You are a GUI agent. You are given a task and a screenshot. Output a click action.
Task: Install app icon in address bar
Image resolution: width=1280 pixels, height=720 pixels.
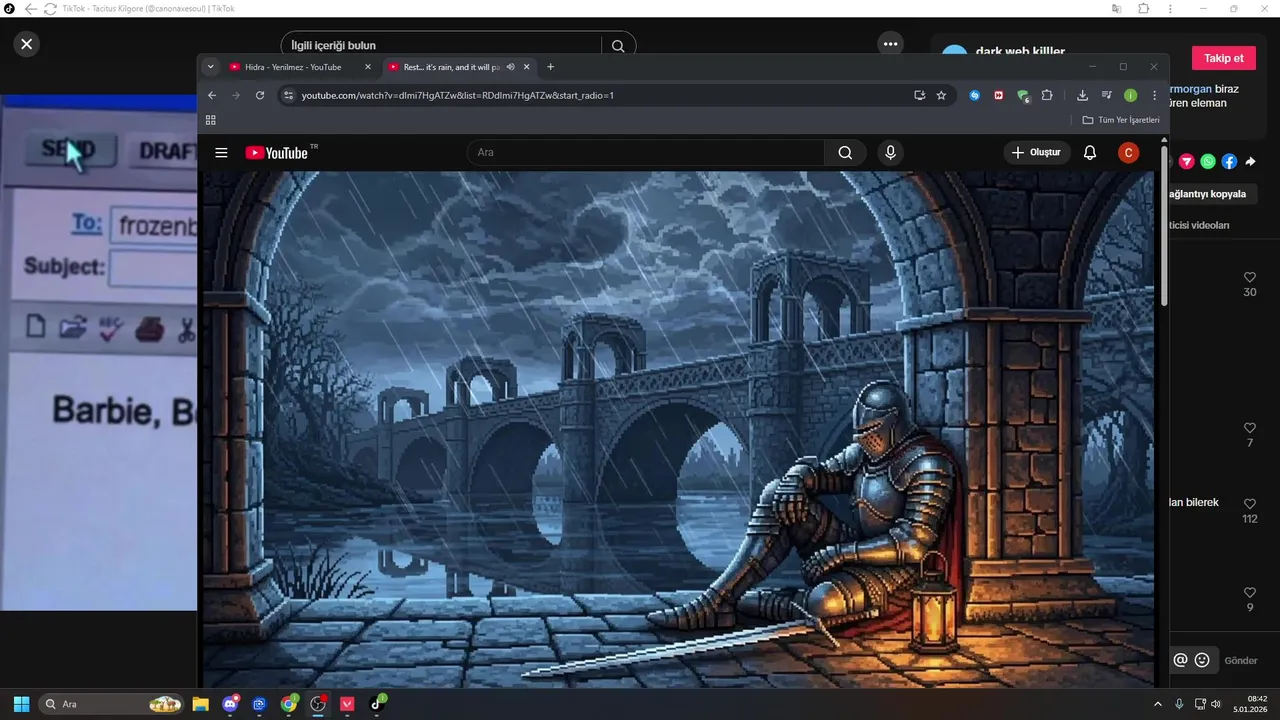point(919,95)
